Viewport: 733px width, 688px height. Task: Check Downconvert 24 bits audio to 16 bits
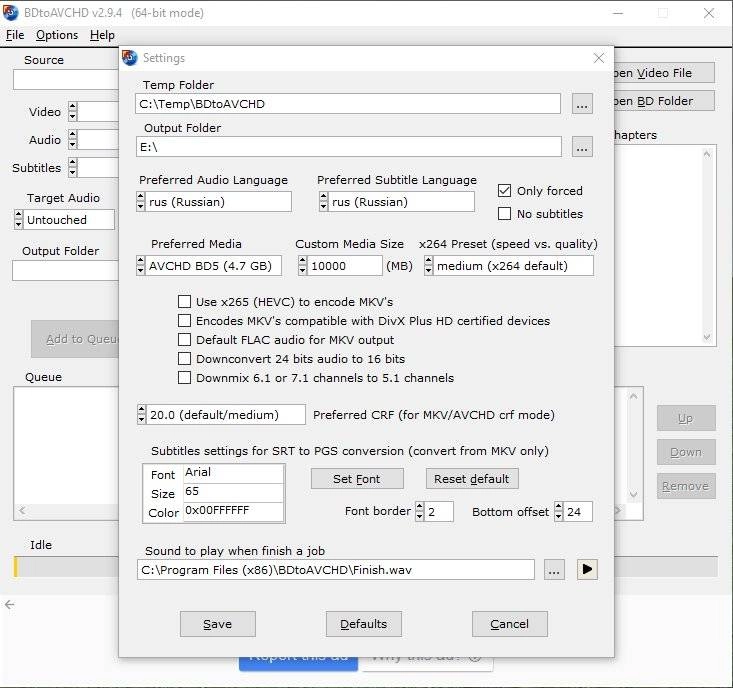point(185,359)
